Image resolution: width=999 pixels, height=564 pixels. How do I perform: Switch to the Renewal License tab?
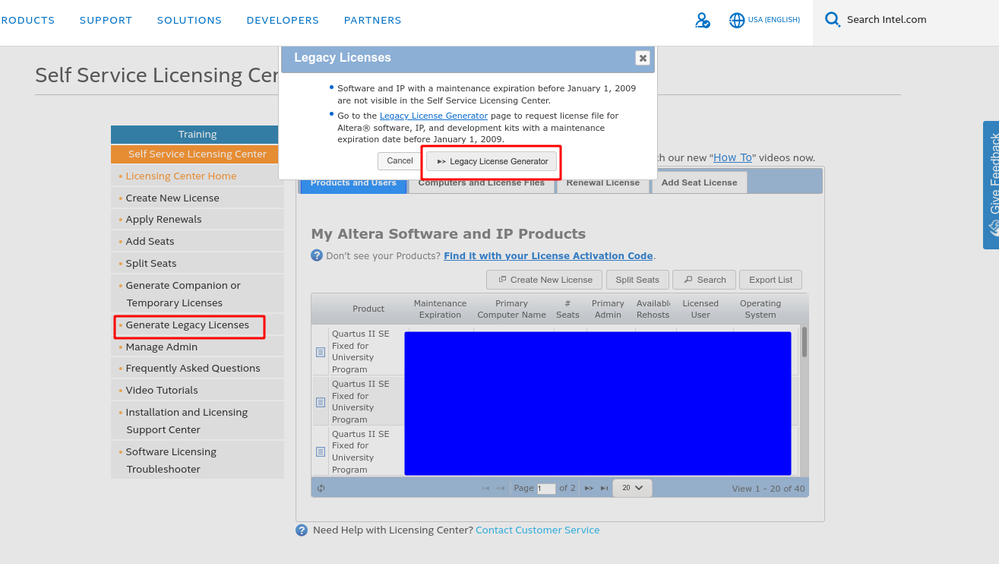[603, 185]
